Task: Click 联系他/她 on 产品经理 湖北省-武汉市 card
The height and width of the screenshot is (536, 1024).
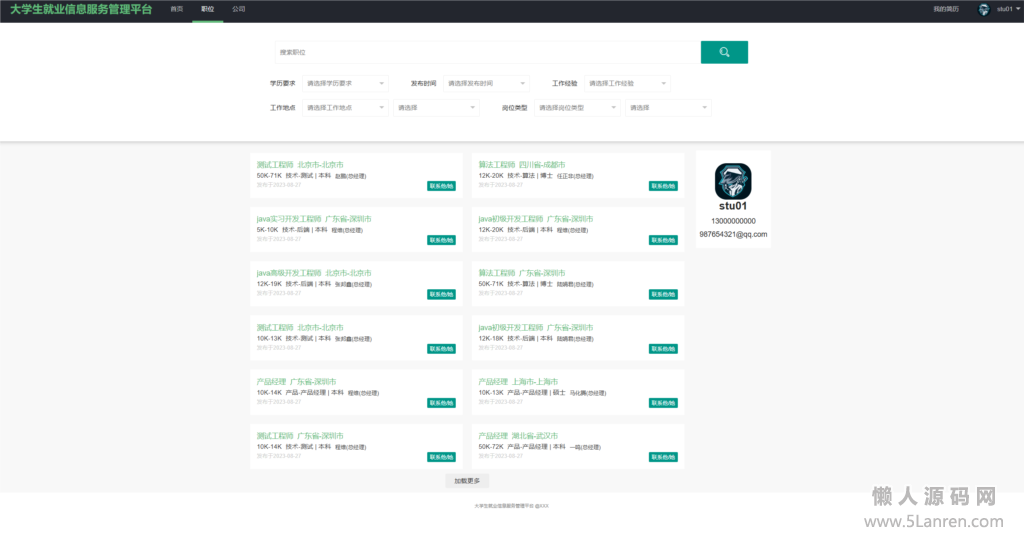Action: click(x=663, y=457)
